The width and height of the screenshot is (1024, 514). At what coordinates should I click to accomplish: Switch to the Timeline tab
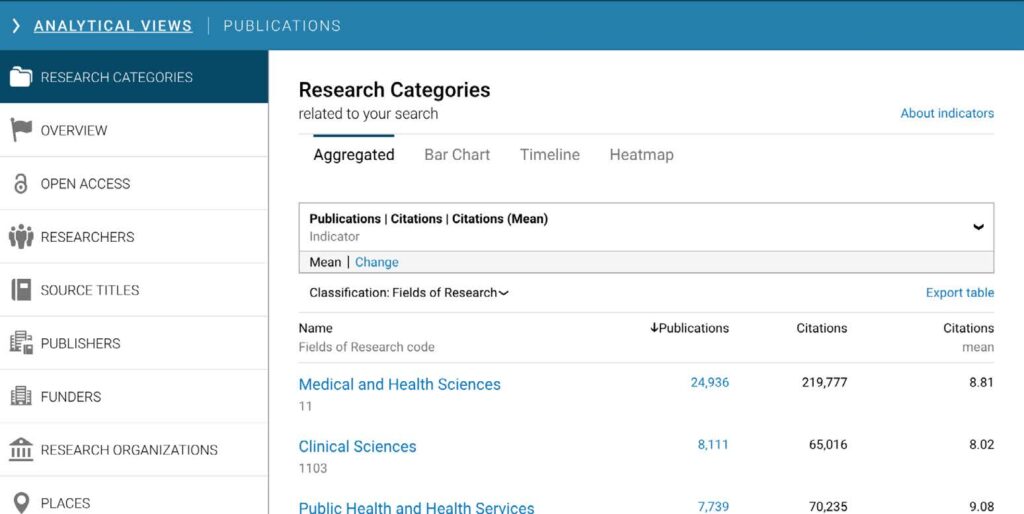(549, 155)
